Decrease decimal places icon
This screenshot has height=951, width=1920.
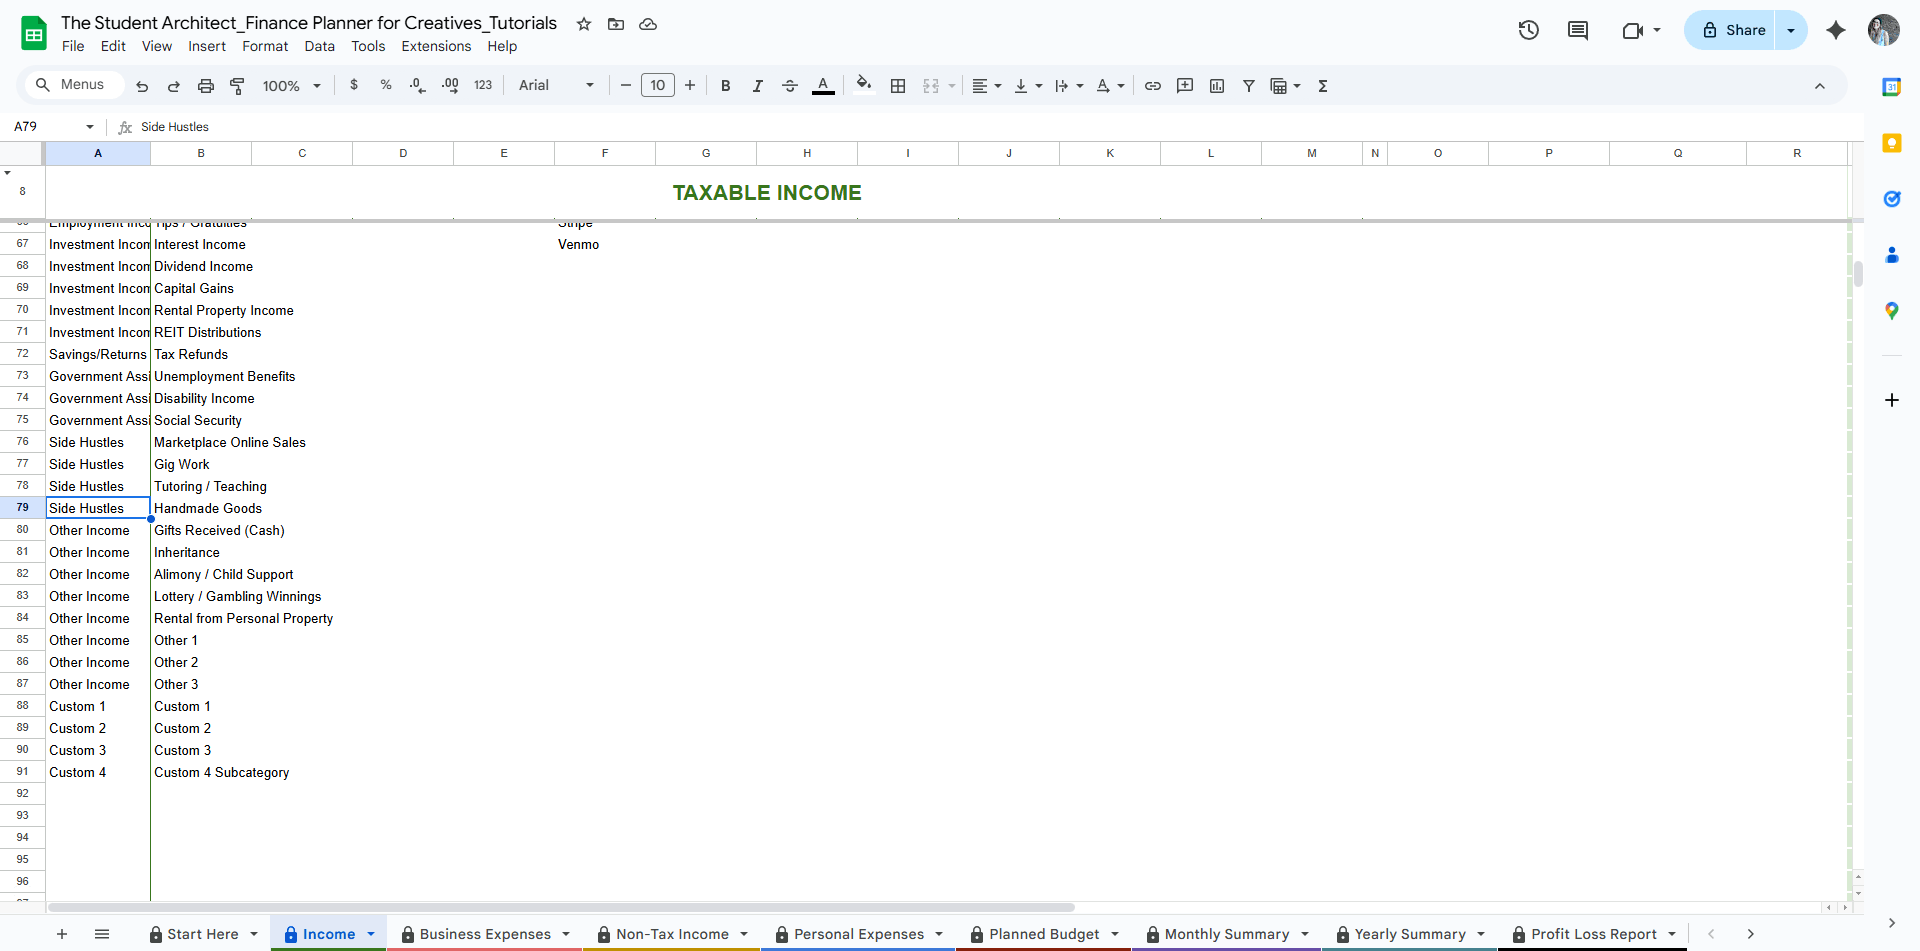[x=418, y=86]
